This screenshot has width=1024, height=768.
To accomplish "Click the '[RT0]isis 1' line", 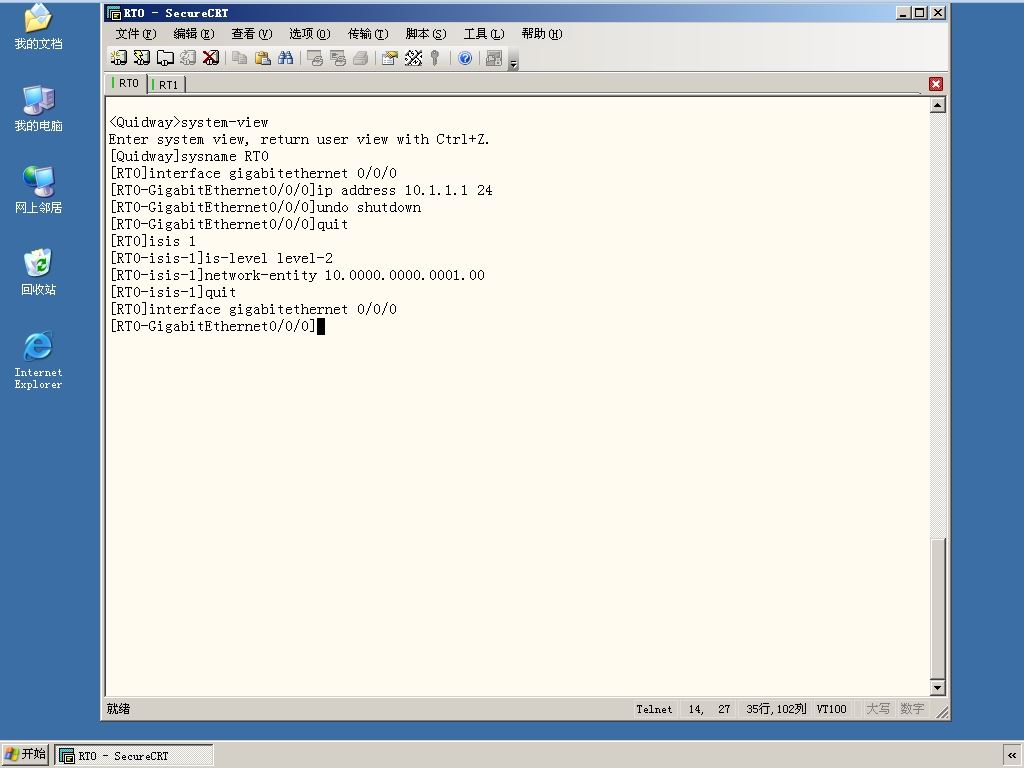I will [153, 242].
